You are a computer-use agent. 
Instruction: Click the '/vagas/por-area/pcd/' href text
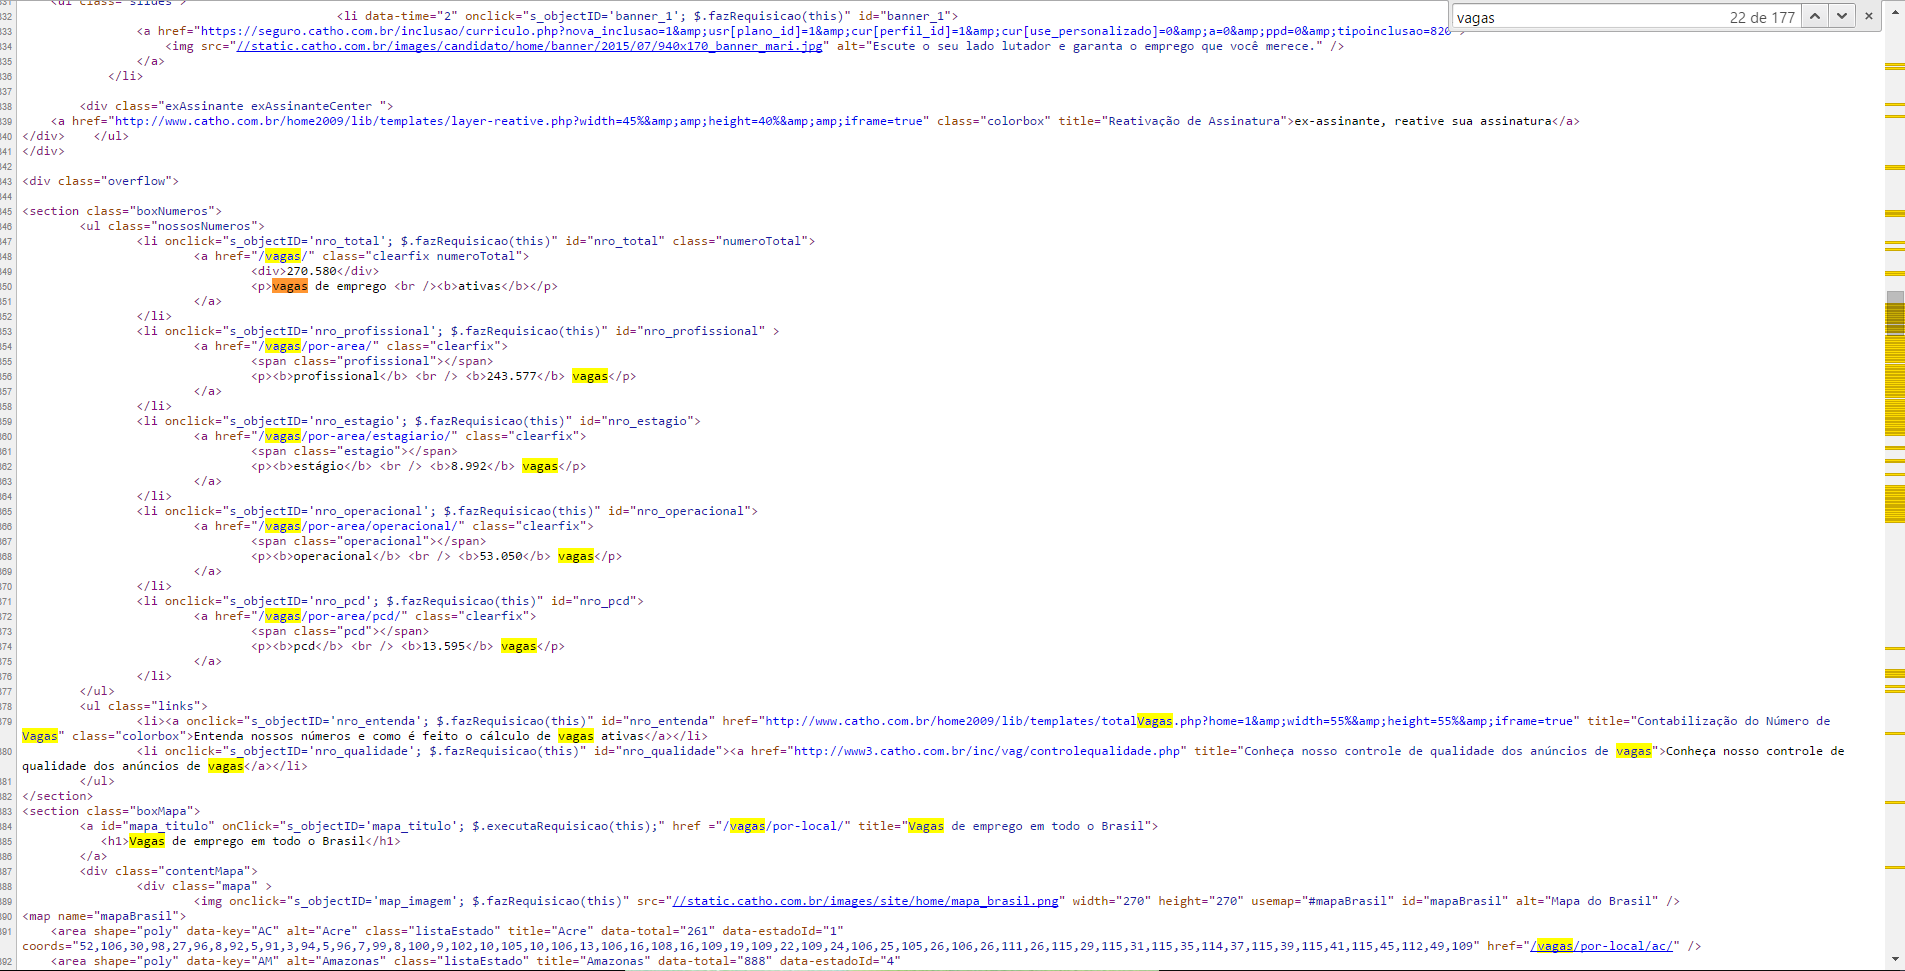coord(329,616)
